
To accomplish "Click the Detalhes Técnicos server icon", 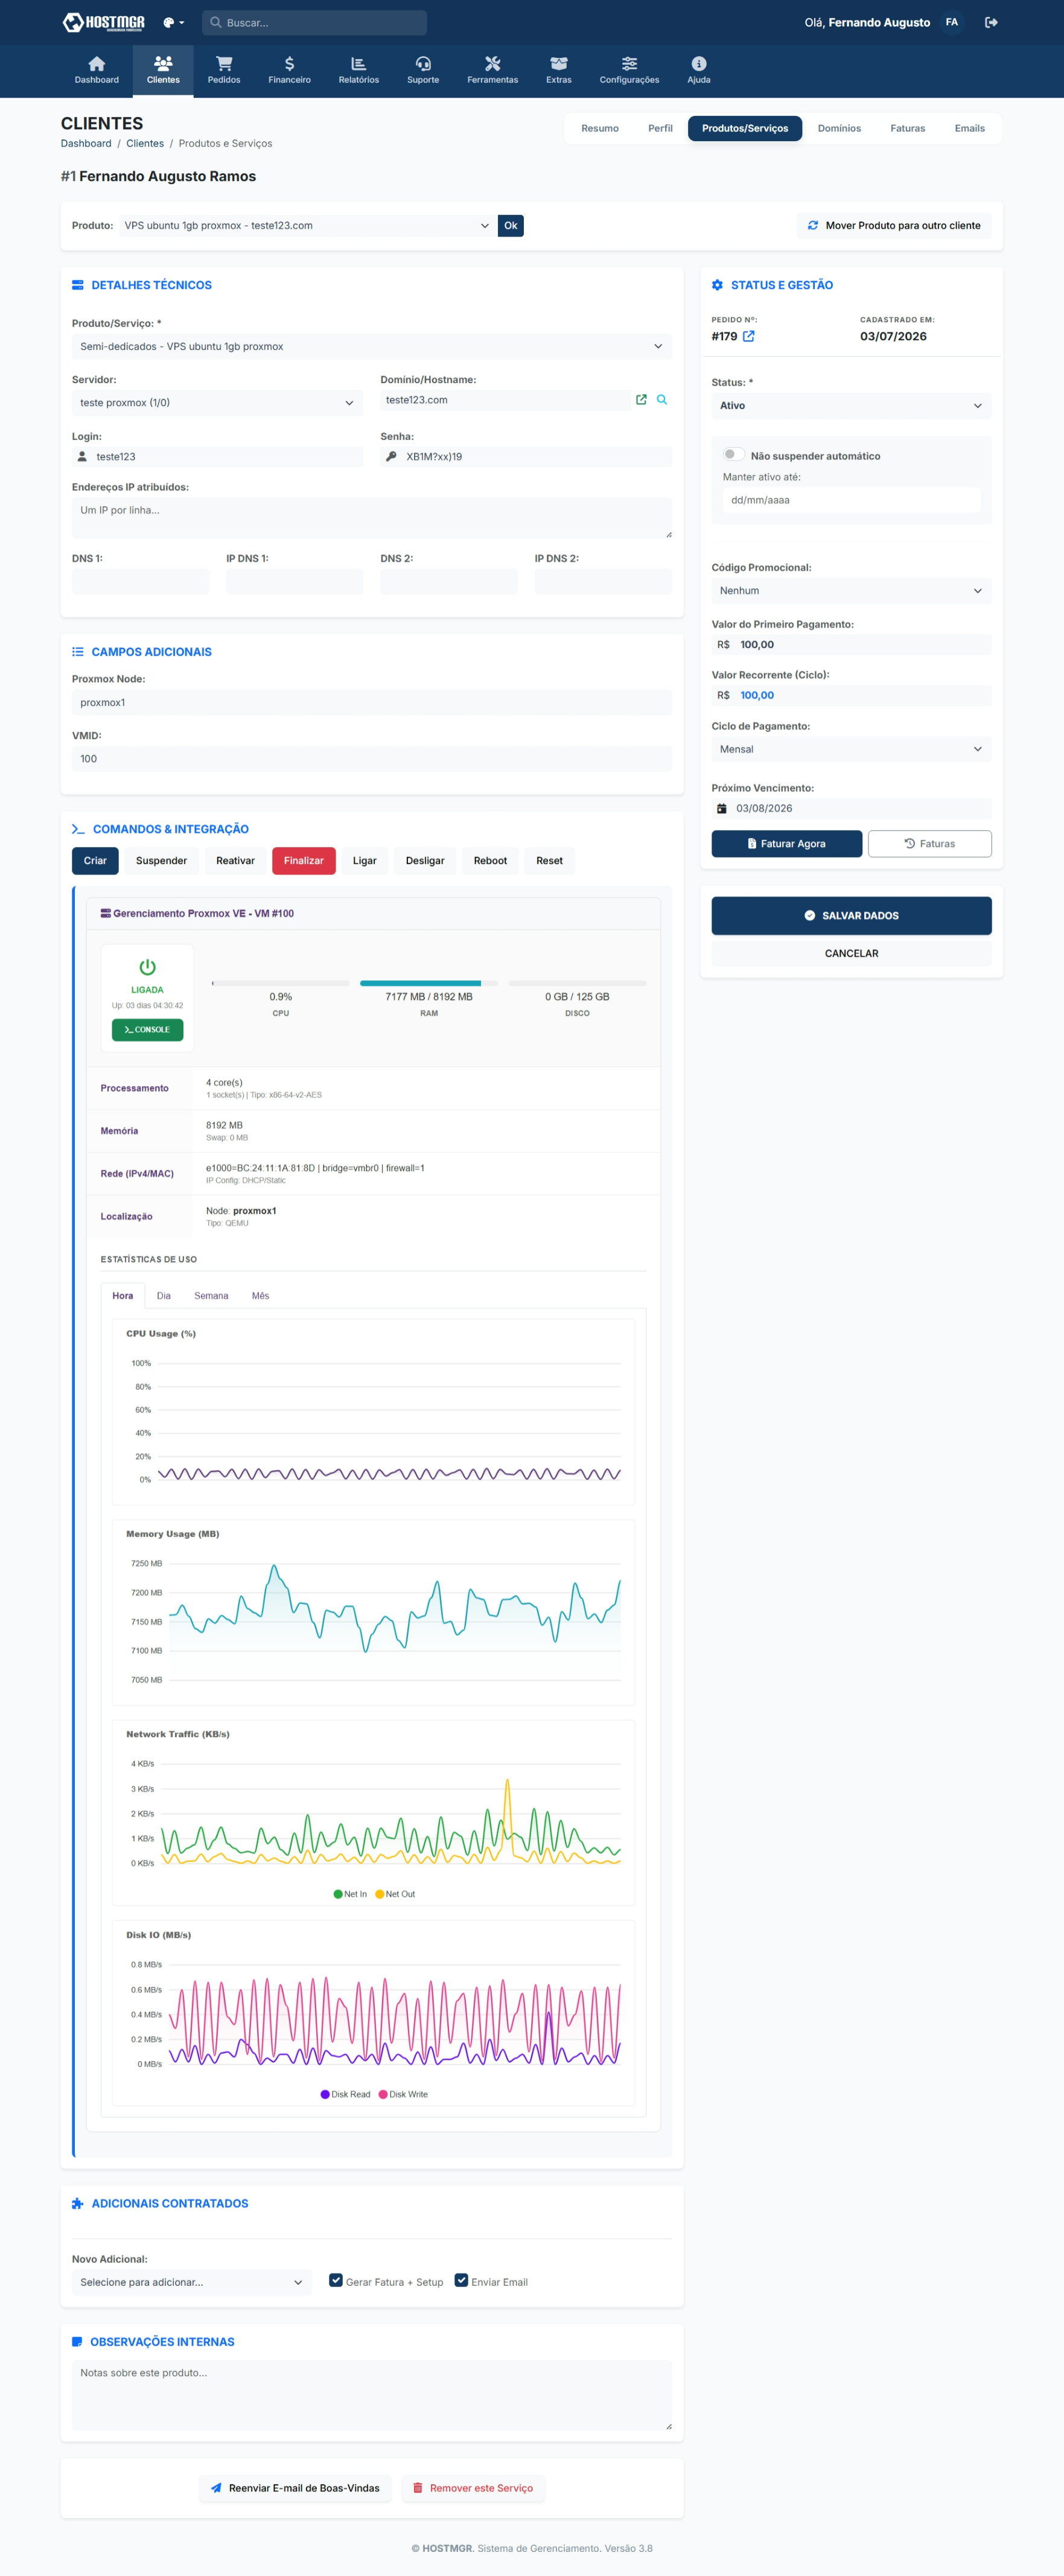I will (x=78, y=285).
